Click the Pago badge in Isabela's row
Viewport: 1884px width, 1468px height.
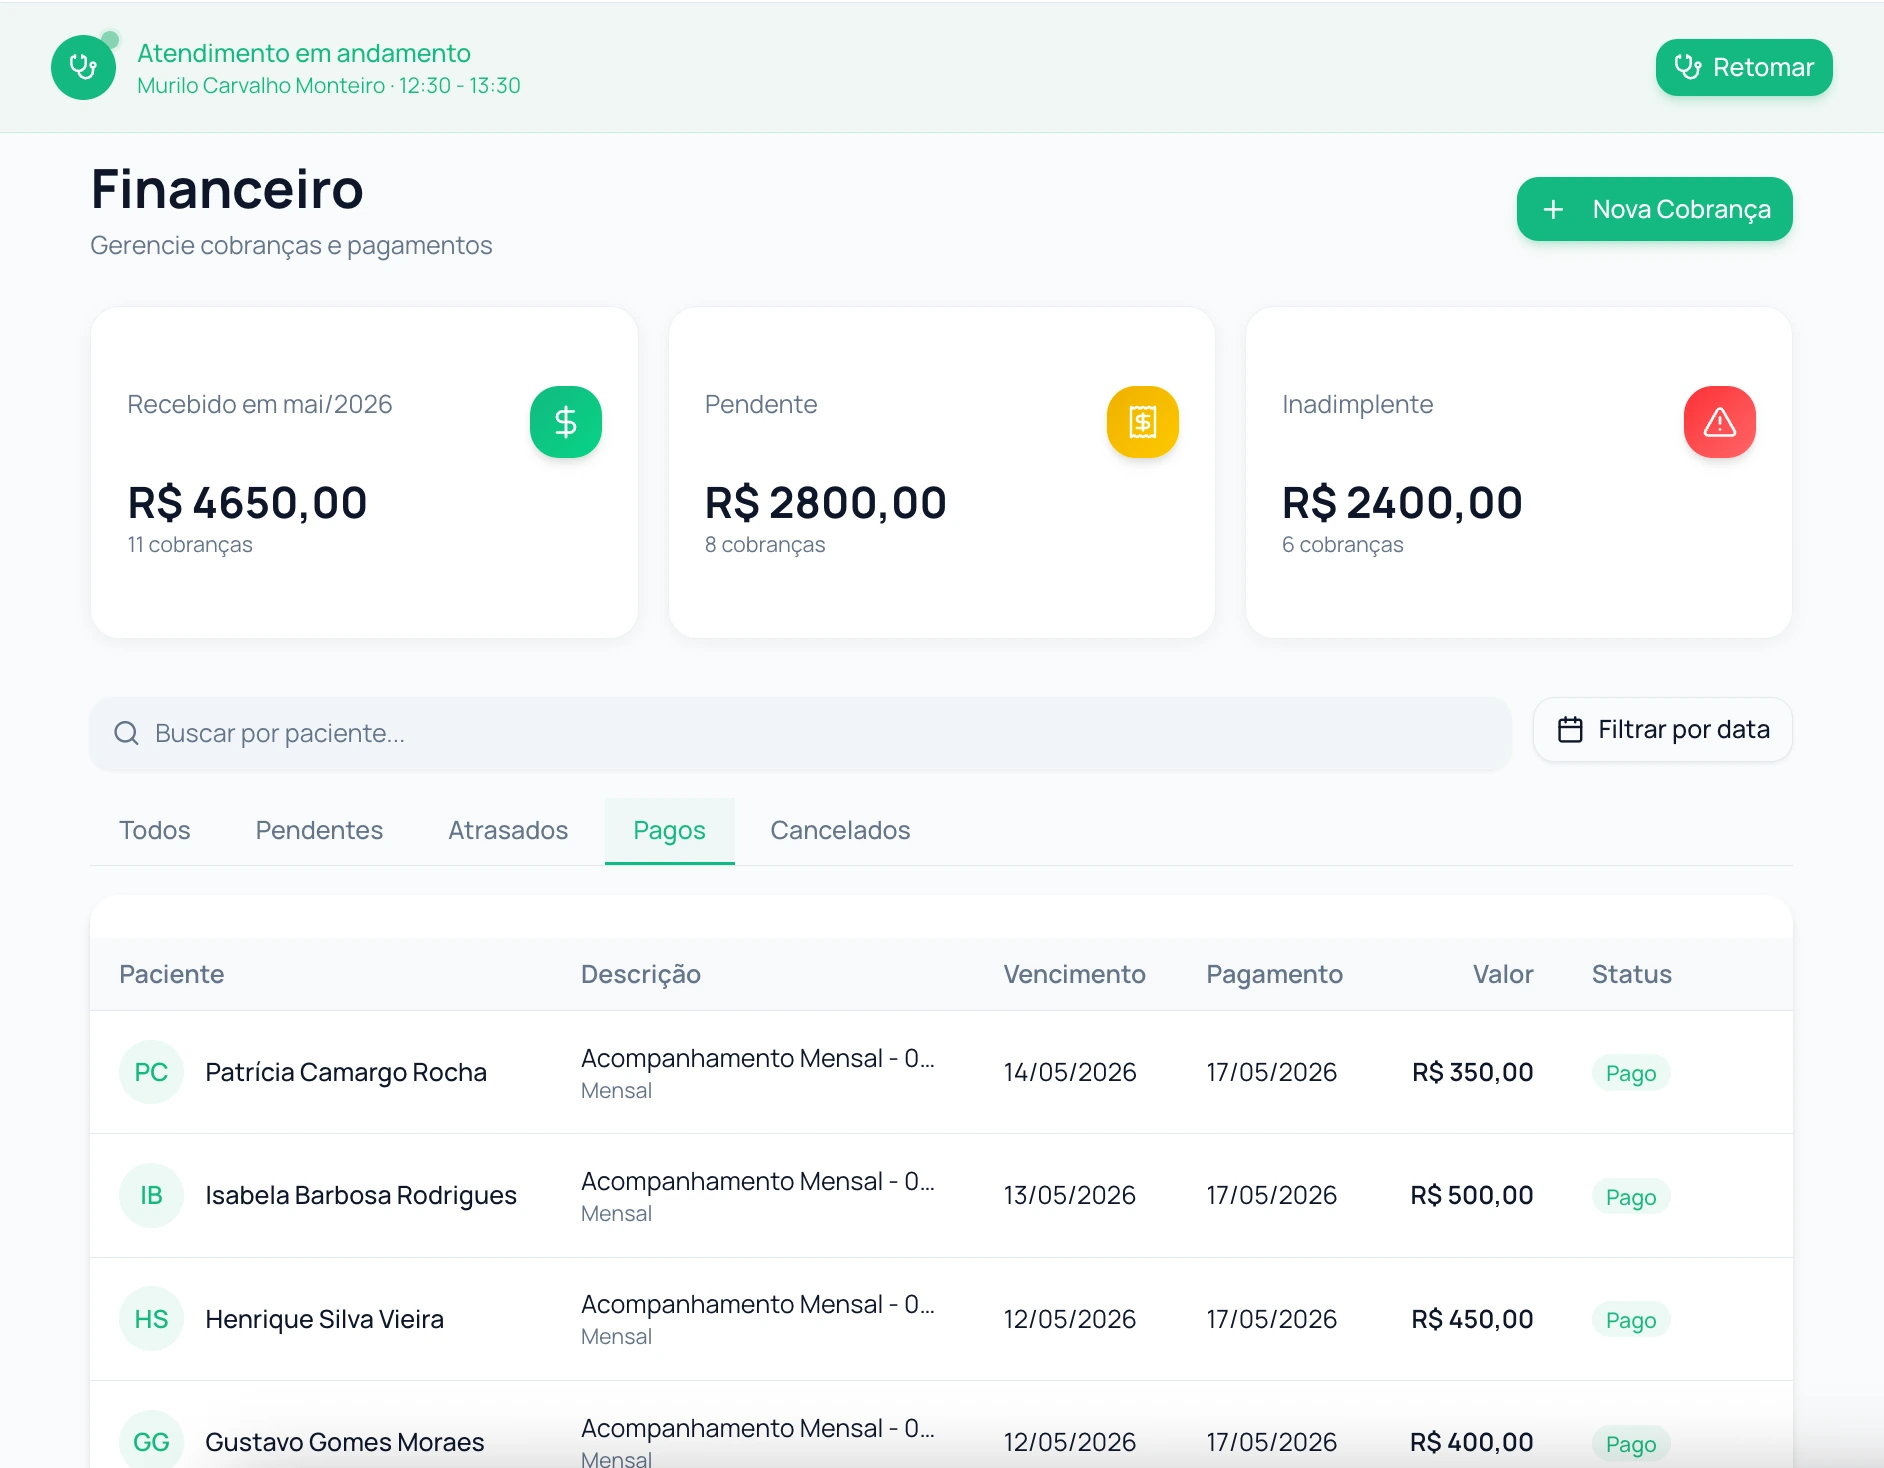coord(1631,1197)
